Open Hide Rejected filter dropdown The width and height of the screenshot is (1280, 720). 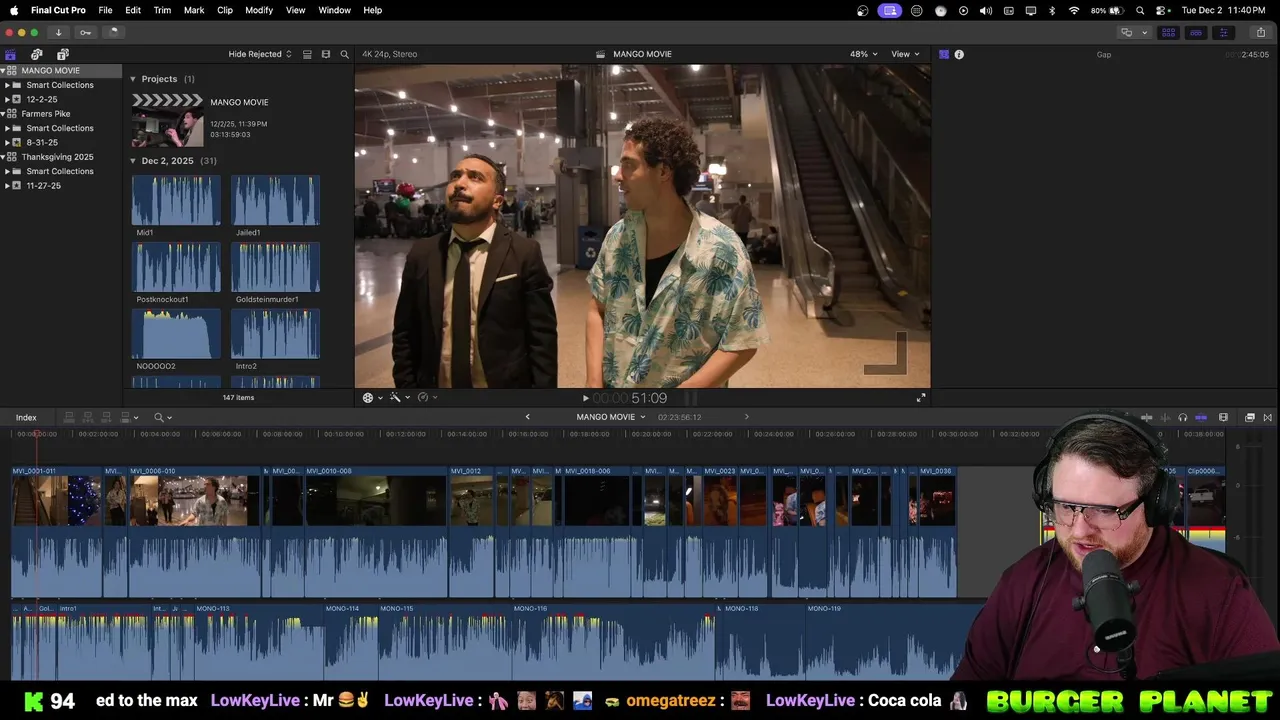click(260, 54)
